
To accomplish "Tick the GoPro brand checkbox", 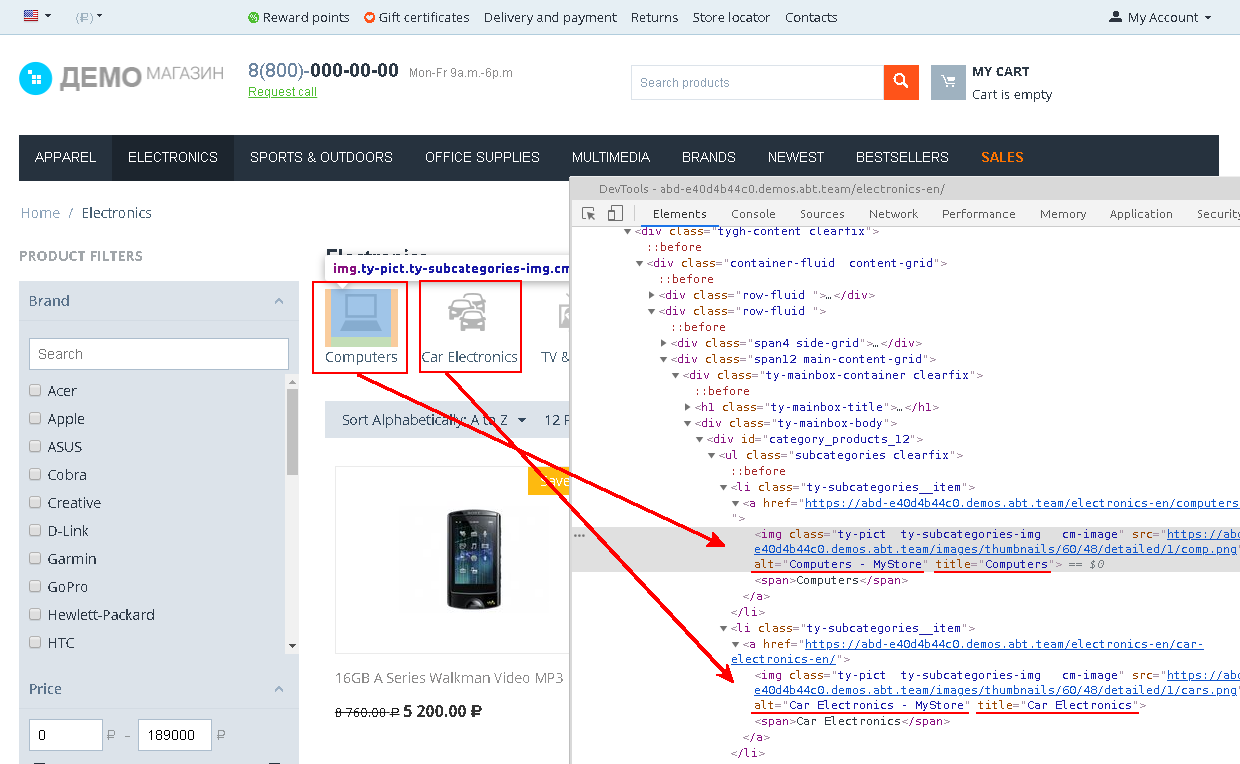I will (36, 587).
